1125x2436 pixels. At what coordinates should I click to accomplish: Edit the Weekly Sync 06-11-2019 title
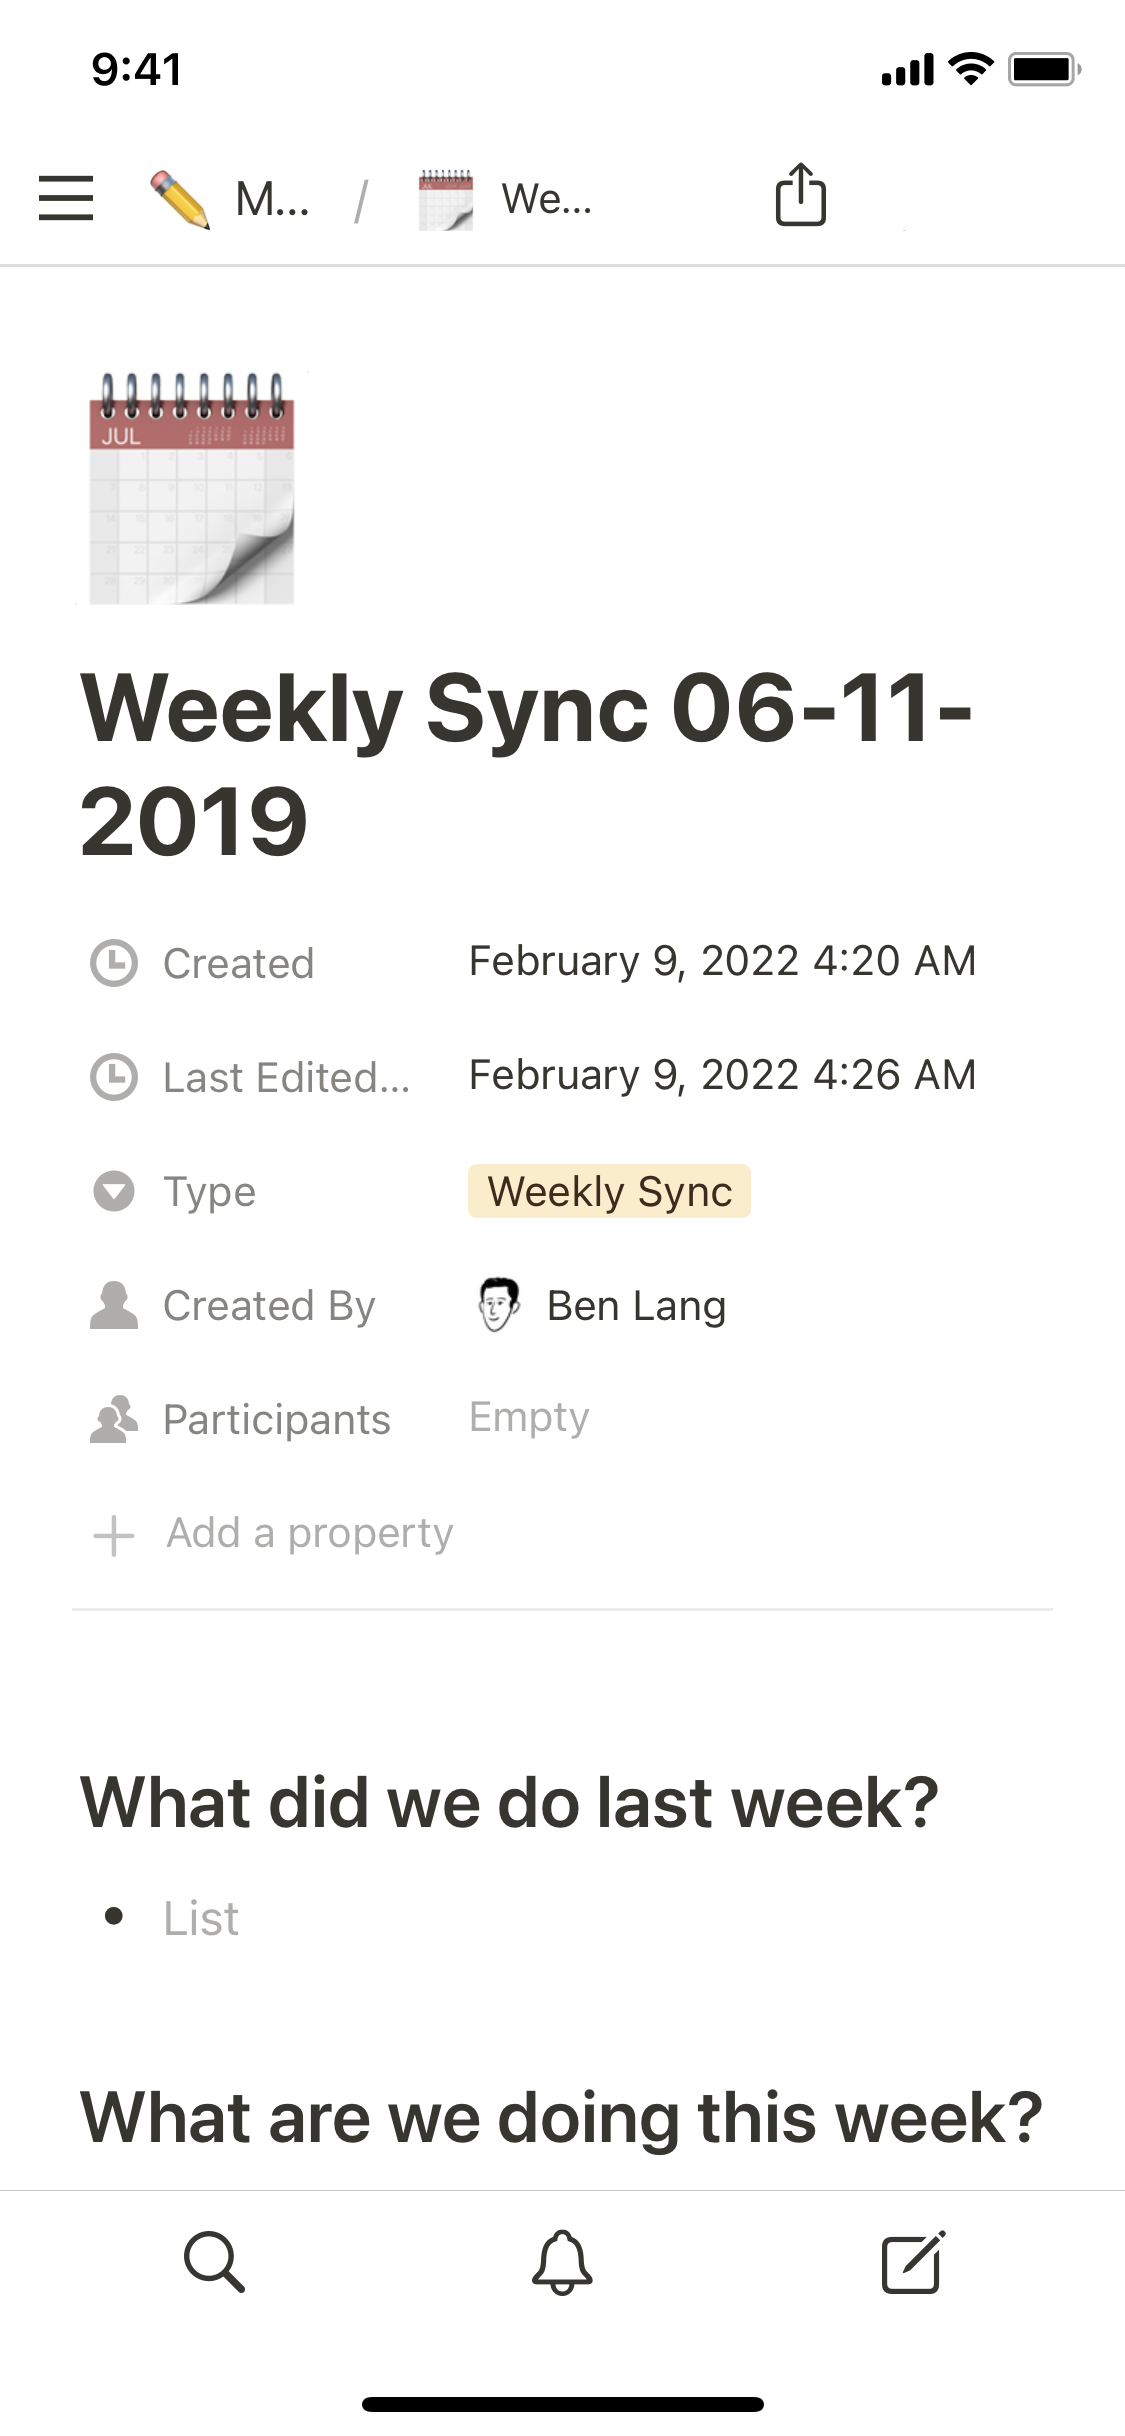click(525, 763)
